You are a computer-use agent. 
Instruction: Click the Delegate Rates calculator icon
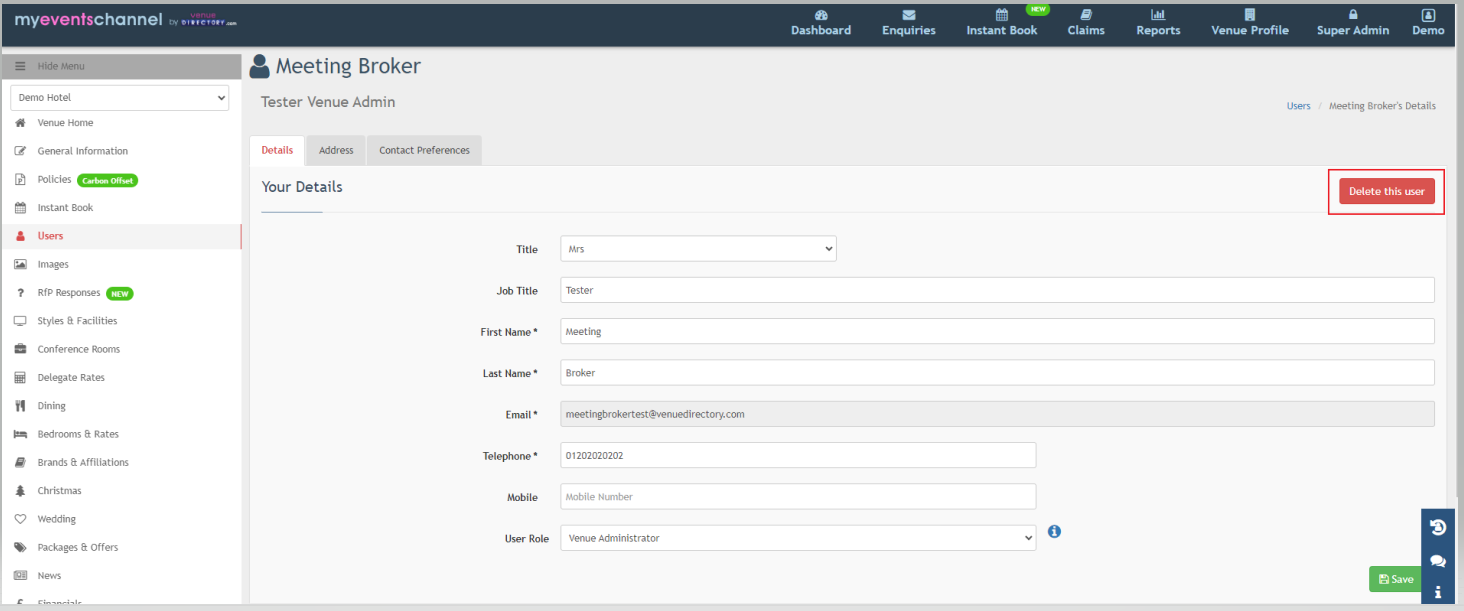[20, 378]
